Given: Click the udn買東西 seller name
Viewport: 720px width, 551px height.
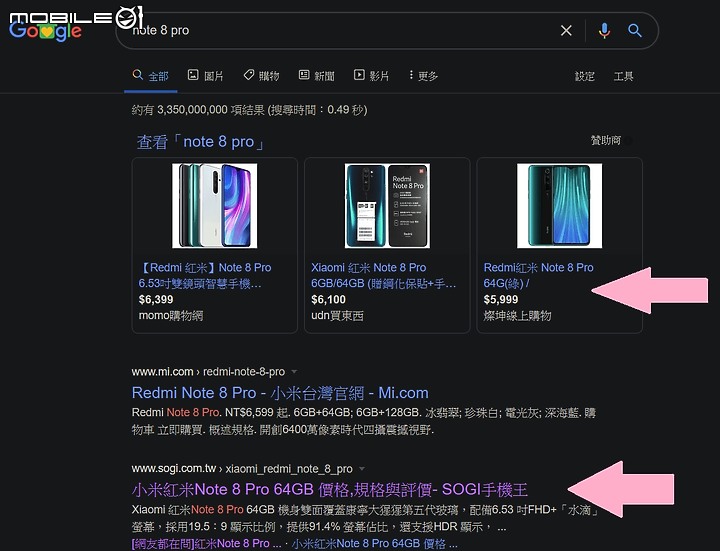Looking at the screenshot, I should [x=337, y=316].
